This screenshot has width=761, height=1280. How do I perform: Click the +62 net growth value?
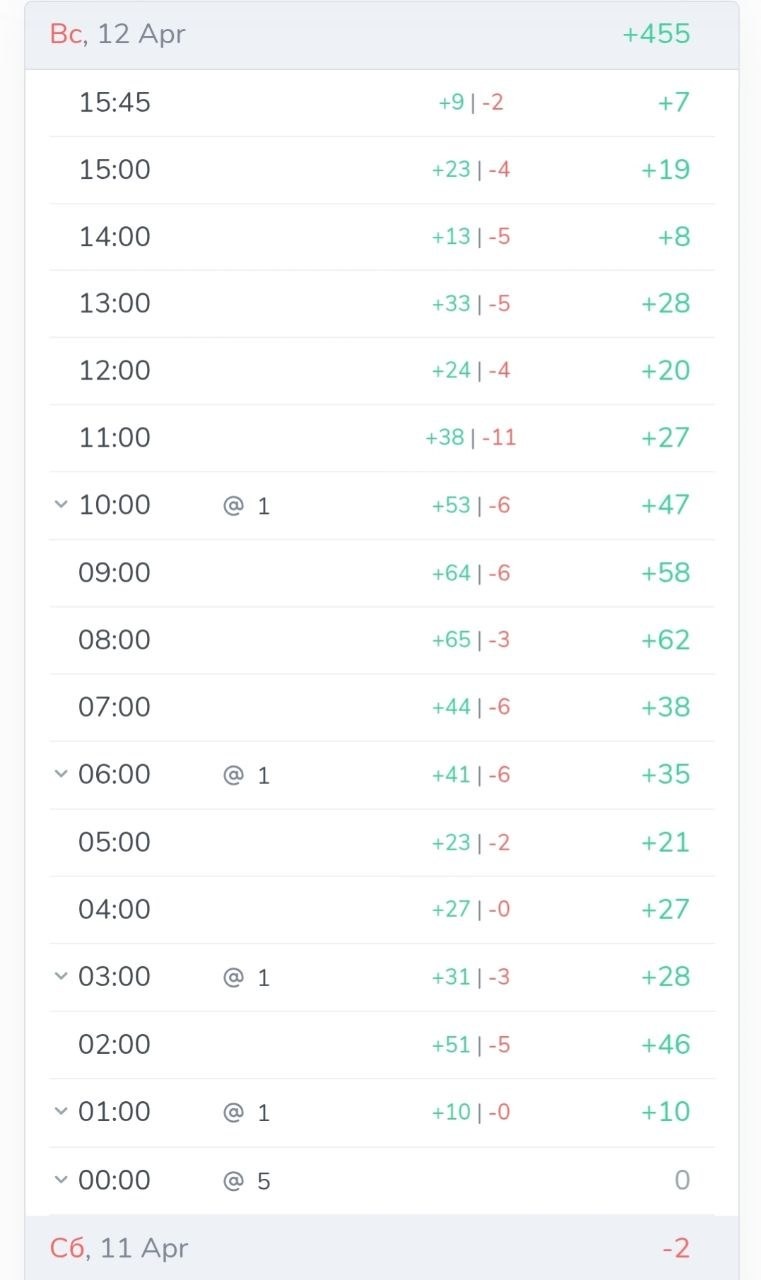[x=665, y=640]
